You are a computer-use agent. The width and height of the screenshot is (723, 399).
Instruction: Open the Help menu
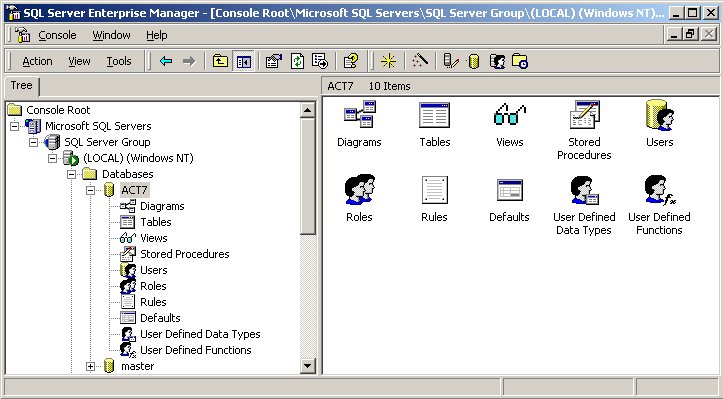pyautogui.click(x=156, y=35)
